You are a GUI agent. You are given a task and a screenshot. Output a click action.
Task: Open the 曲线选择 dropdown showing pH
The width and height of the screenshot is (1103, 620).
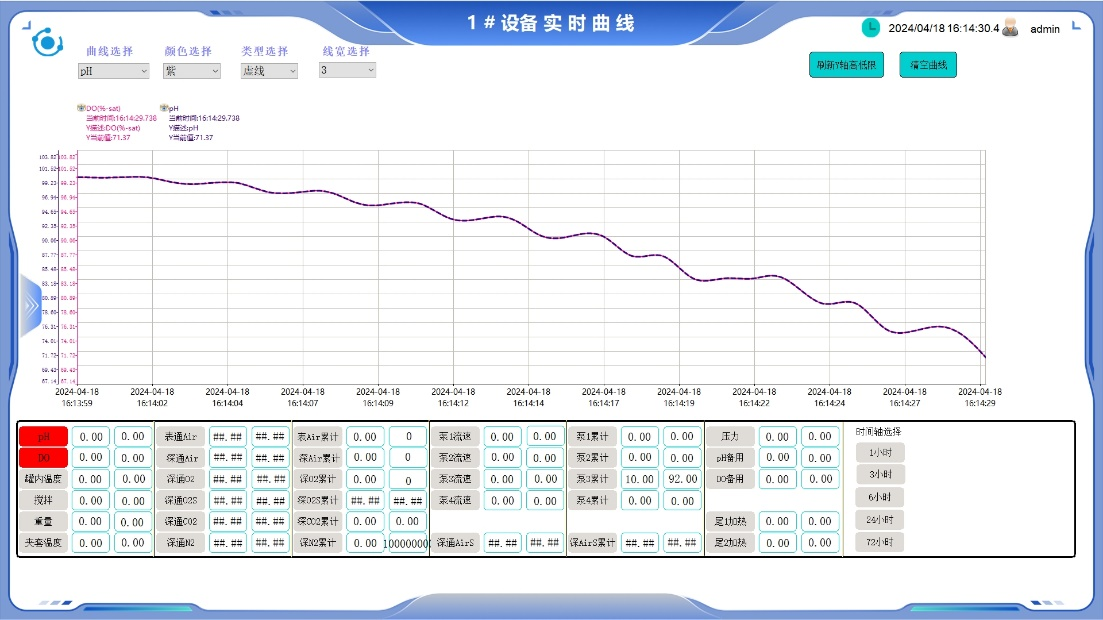(x=114, y=71)
